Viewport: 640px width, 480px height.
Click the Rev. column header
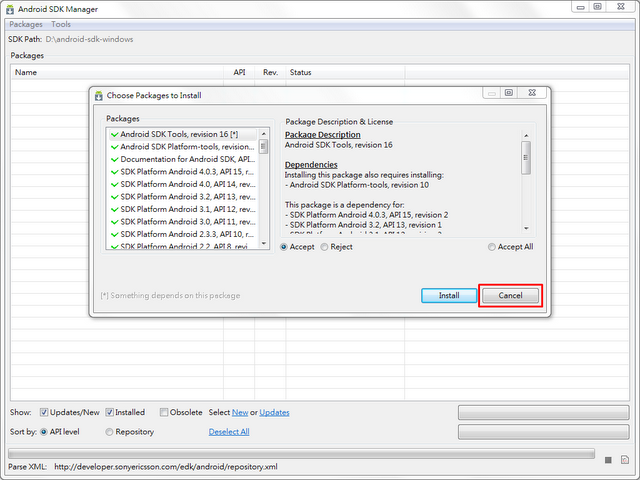[270, 72]
